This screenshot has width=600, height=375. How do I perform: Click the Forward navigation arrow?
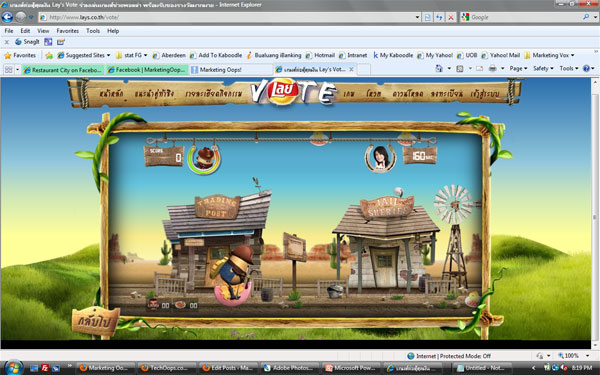21,17
